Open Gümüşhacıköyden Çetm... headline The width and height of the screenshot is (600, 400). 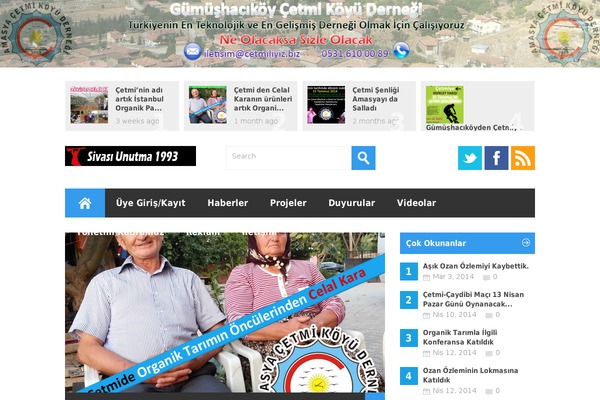(473, 128)
